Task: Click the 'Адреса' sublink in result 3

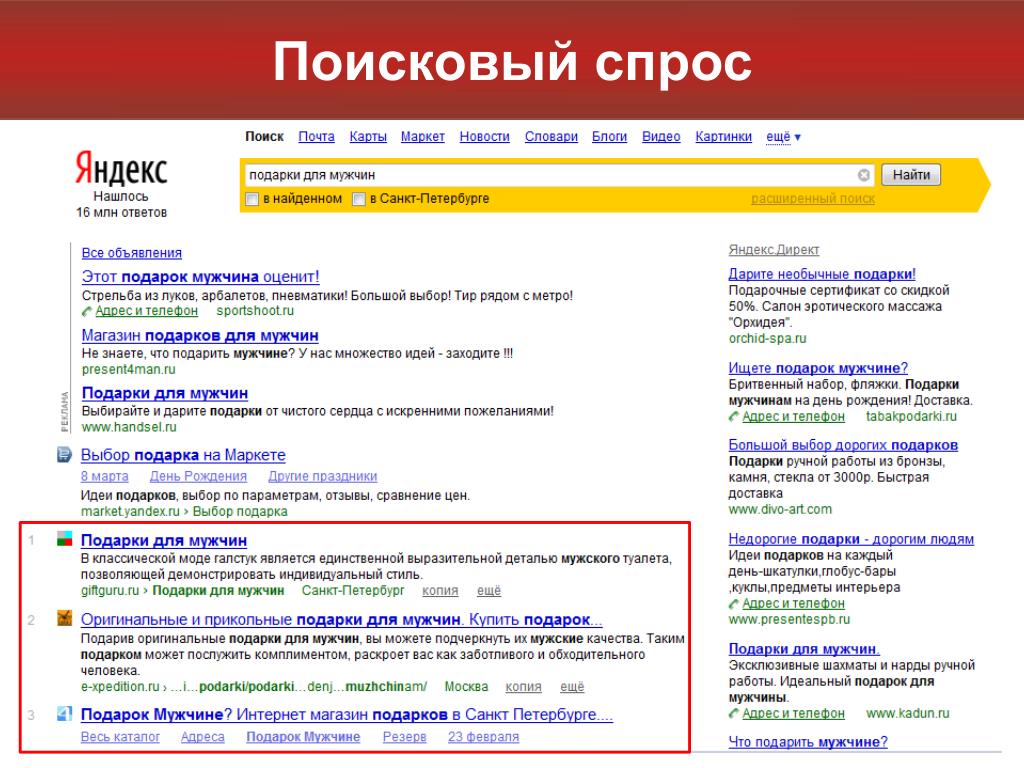Action: click(x=202, y=737)
